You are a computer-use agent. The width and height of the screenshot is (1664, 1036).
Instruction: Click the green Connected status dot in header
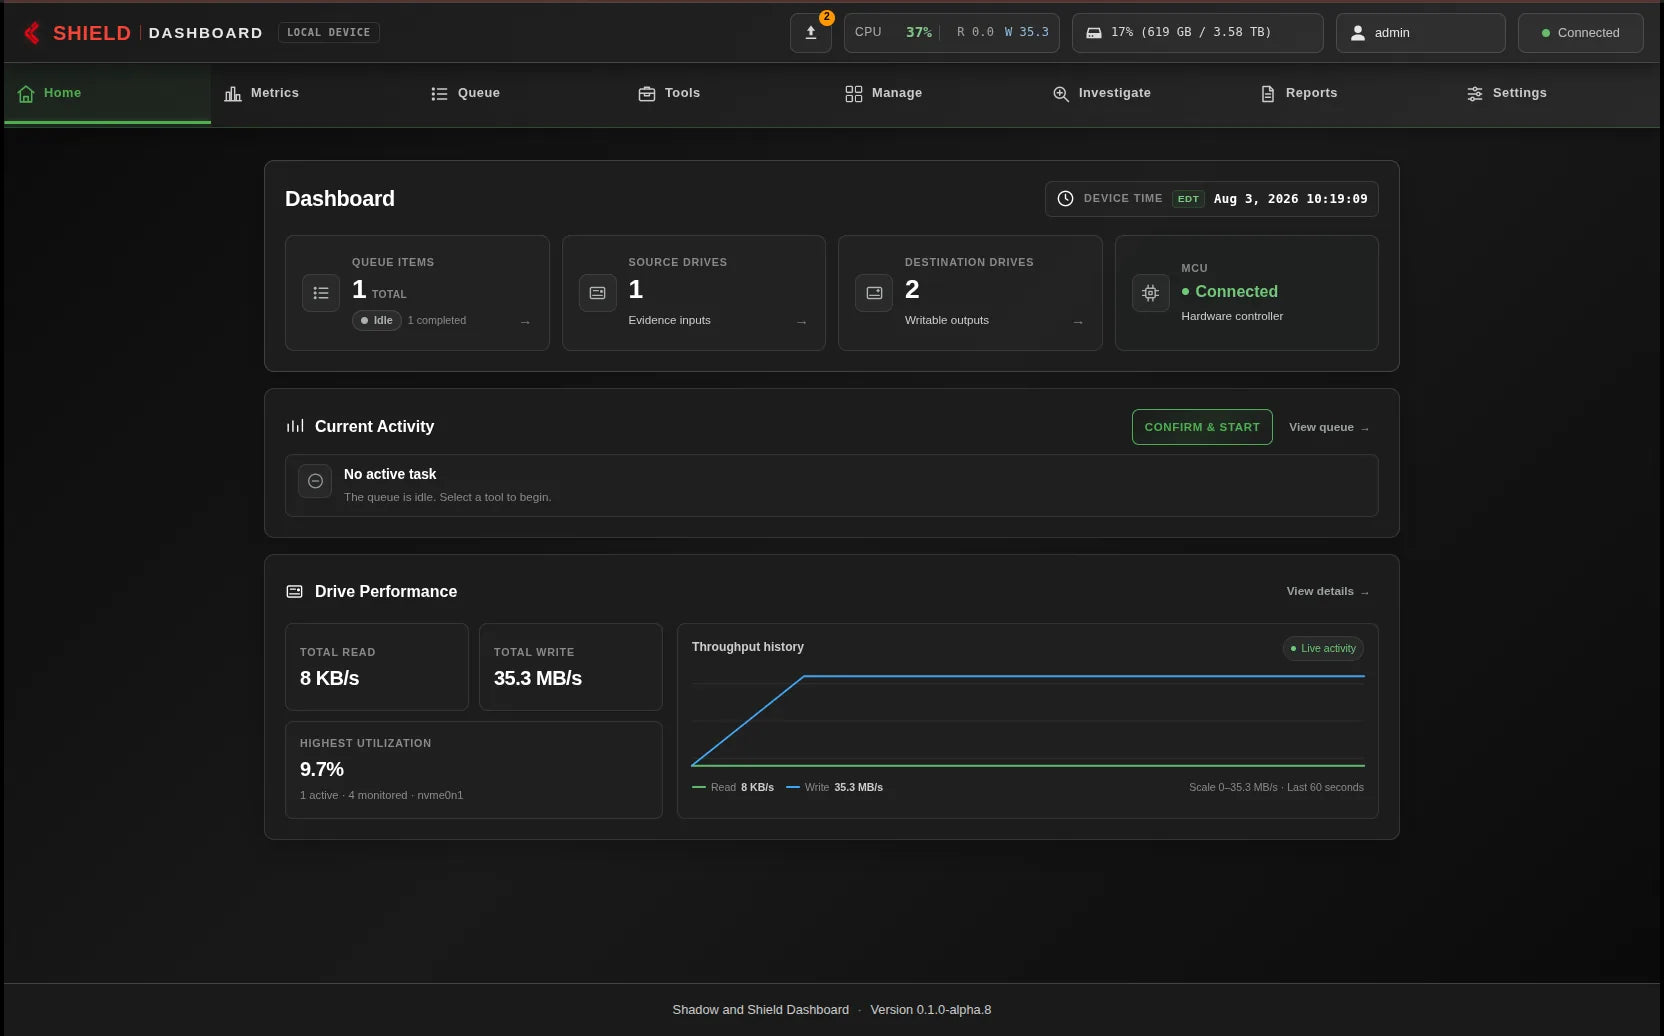pyautogui.click(x=1546, y=33)
